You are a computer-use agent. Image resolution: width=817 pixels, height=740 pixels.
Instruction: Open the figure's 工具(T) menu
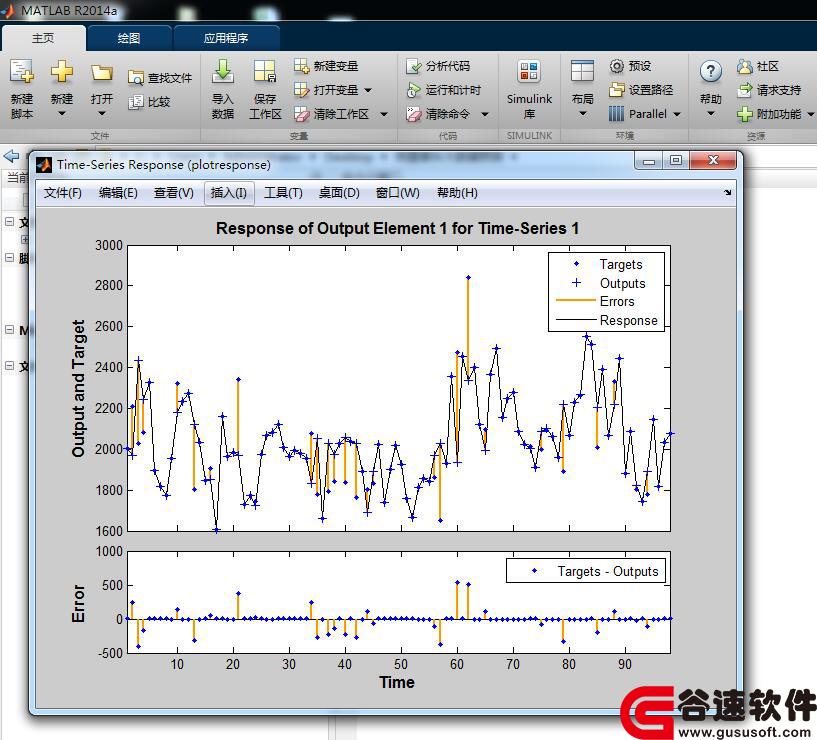coord(283,193)
